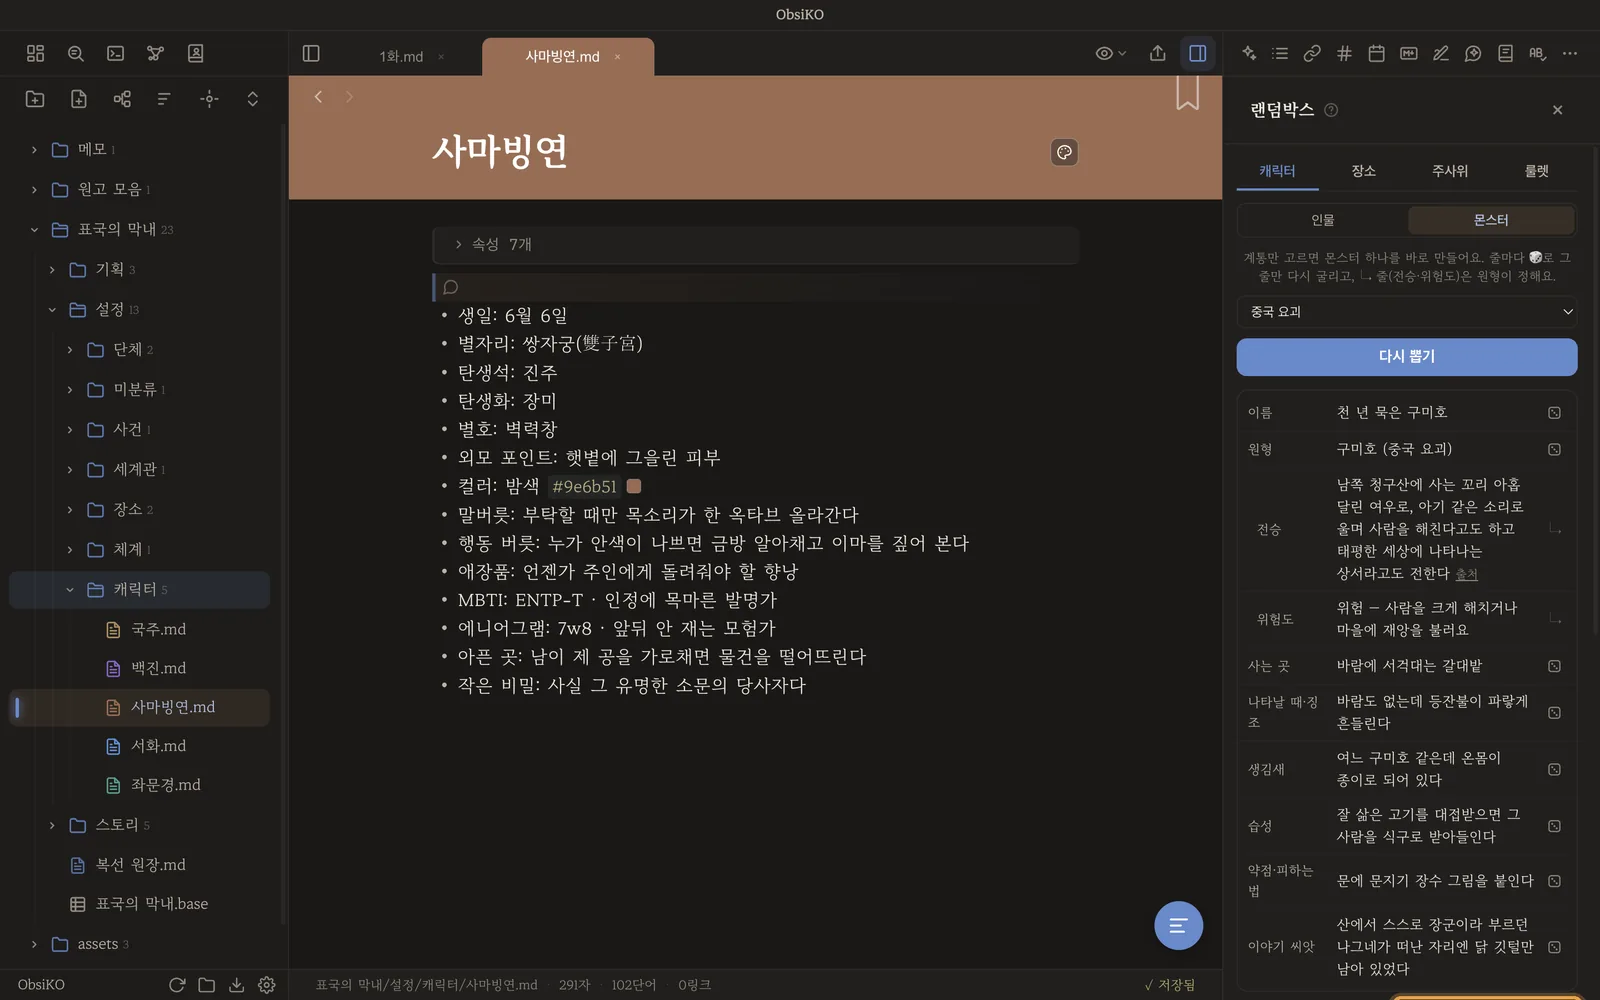This screenshot has height=1000, width=1600.
Task: Open the 중국 요괴 dropdown
Action: [x=1407, y=312]
